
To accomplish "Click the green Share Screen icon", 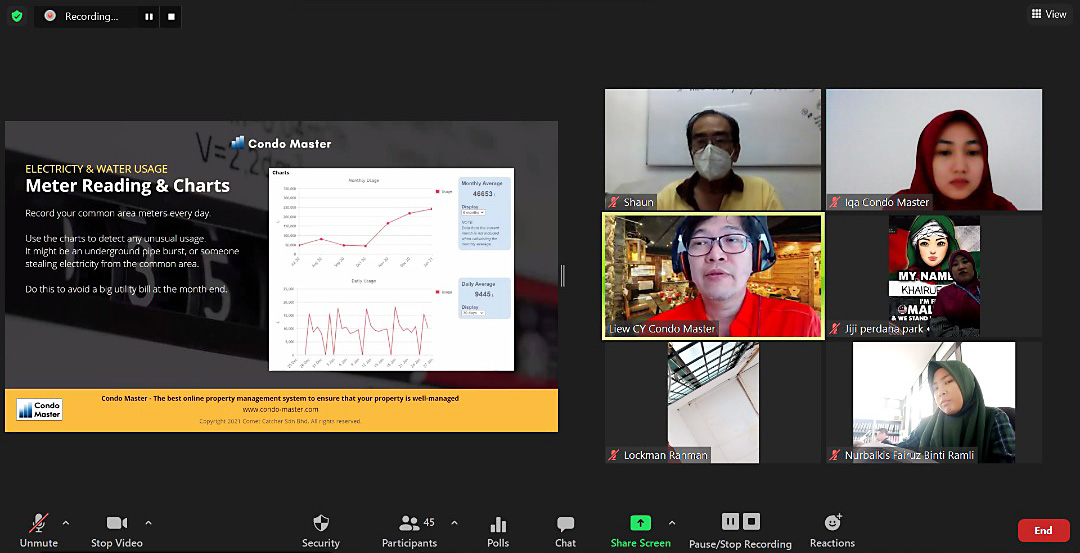I will 640,523.
